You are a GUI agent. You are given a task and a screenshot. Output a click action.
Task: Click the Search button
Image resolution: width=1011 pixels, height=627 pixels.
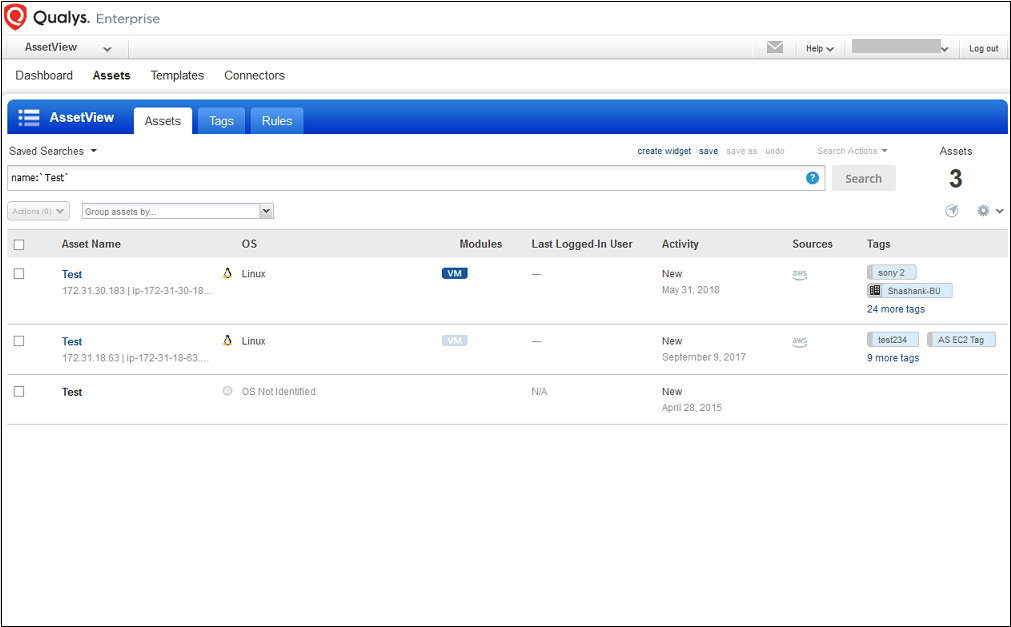(x=862, y=177)
